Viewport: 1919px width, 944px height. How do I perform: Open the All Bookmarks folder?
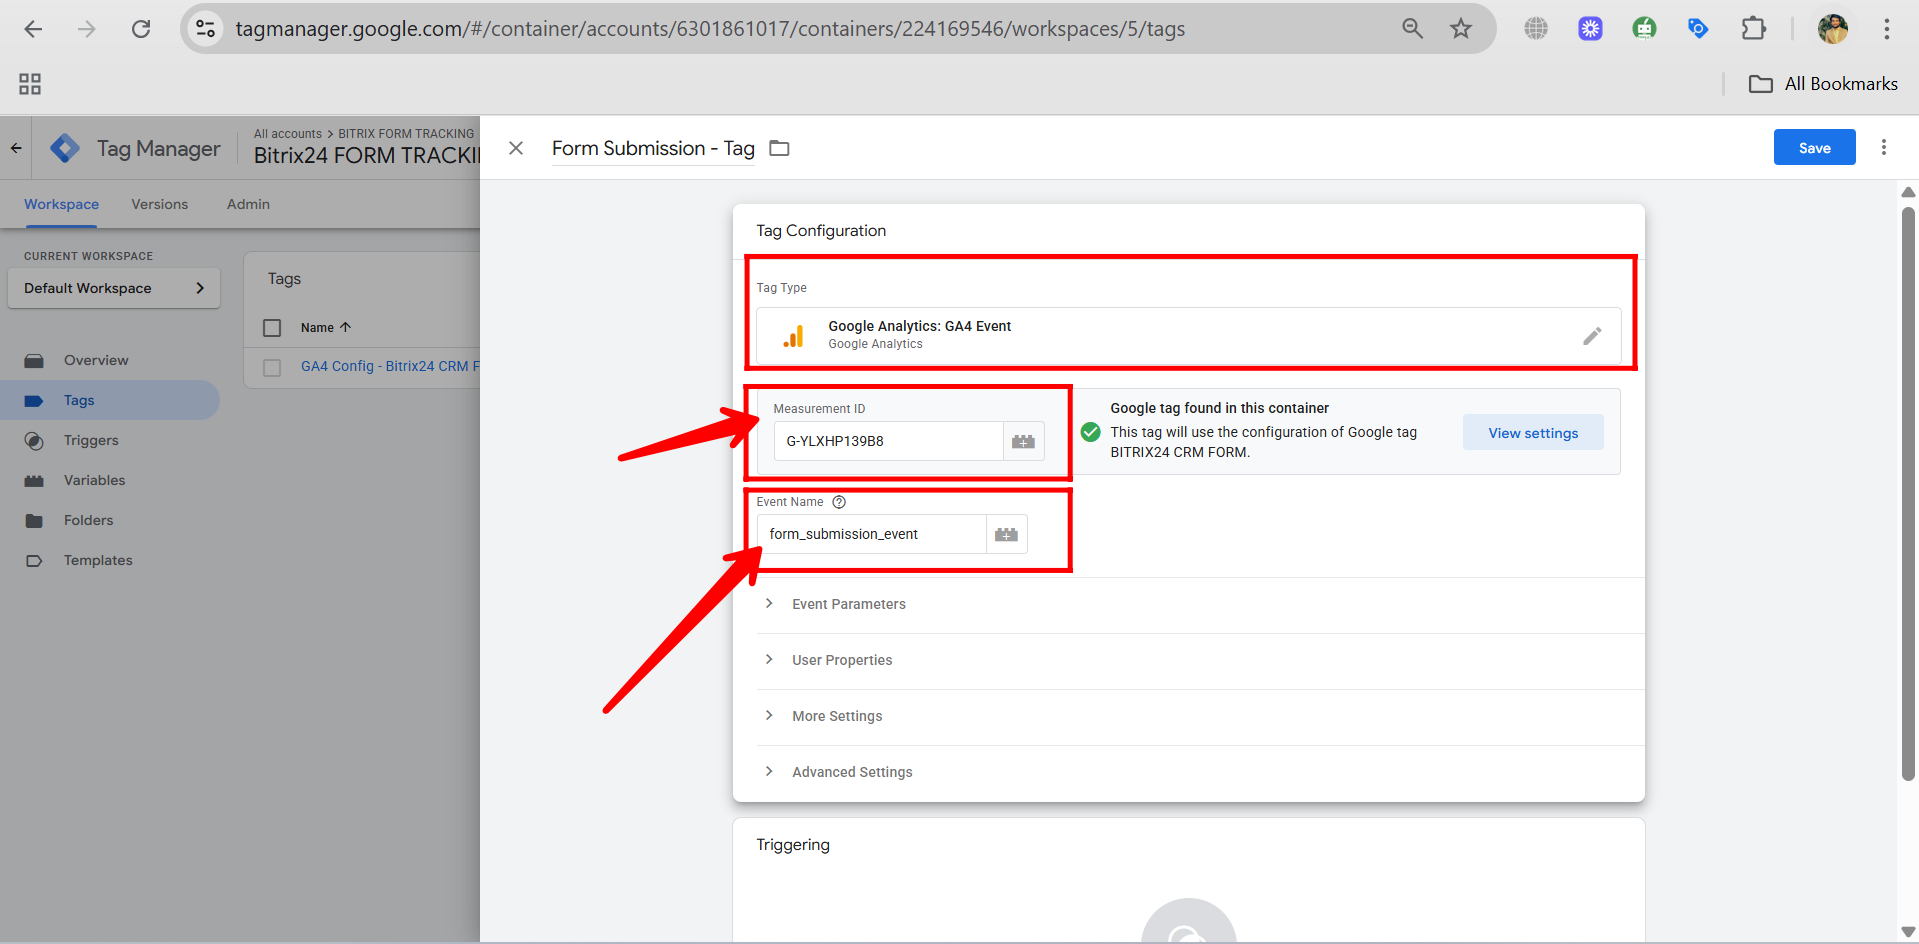(x=1823, y=84)
